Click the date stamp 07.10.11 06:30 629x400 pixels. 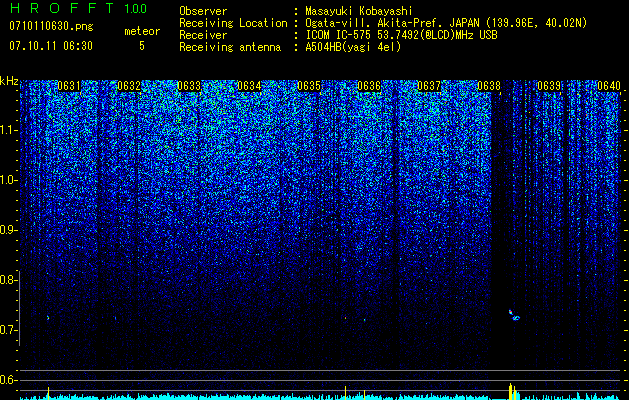[x=51, y=46]
